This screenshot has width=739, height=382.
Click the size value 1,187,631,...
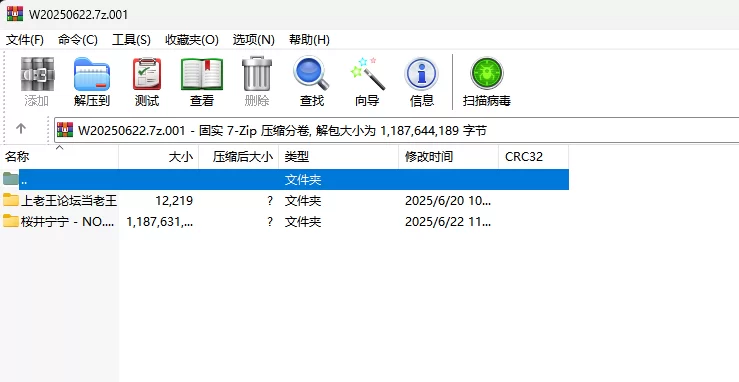coord(160,221)
